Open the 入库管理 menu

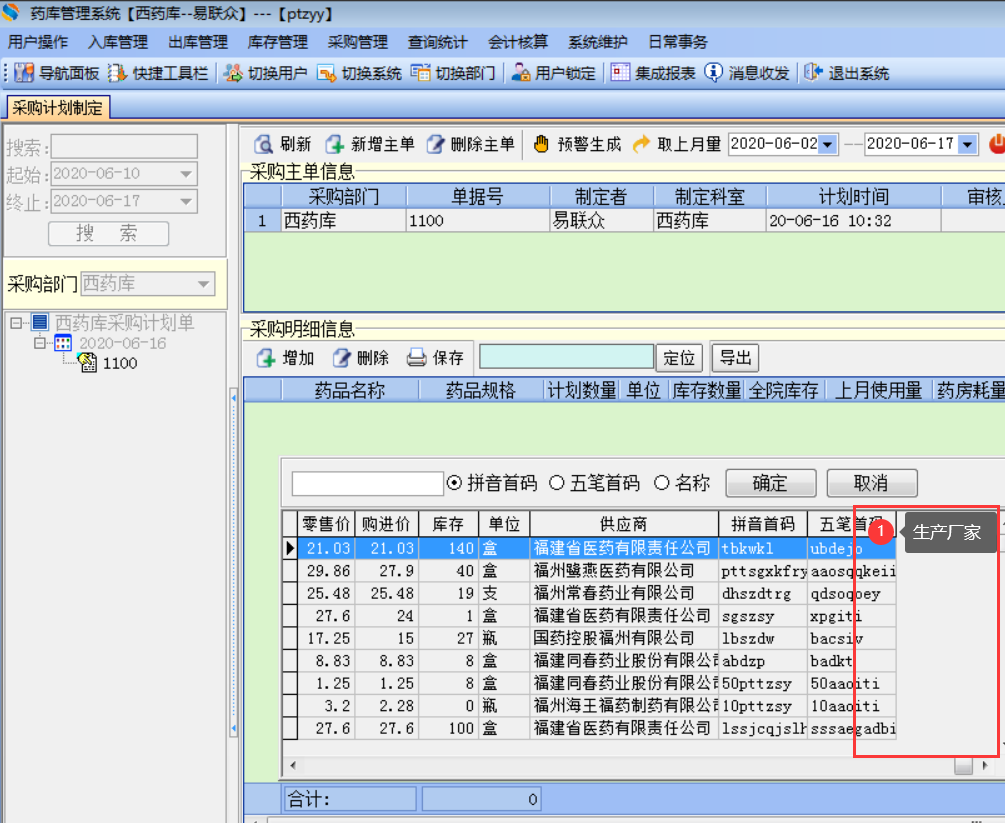point(118,42)
